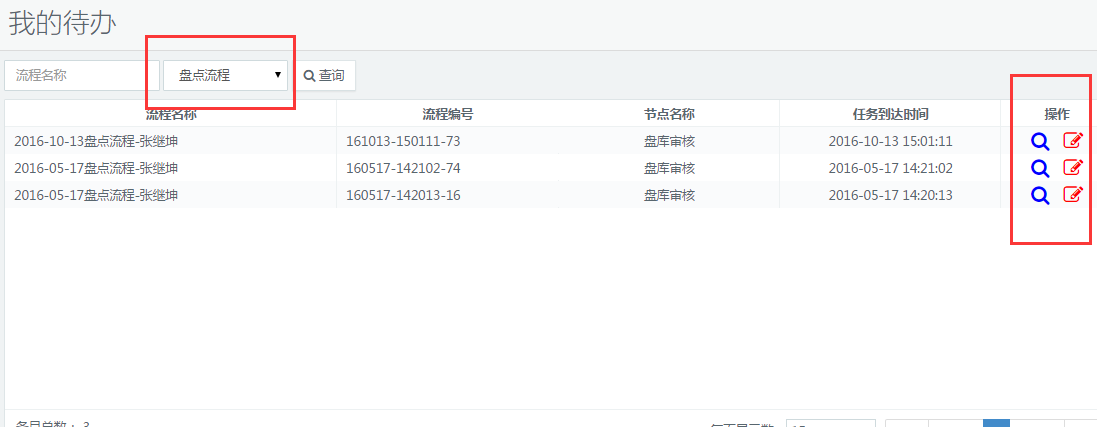Click the magnifier view icon for flow 161013-150111-73
Viewport: 1097px width, 427px height.
point(1040,141)
